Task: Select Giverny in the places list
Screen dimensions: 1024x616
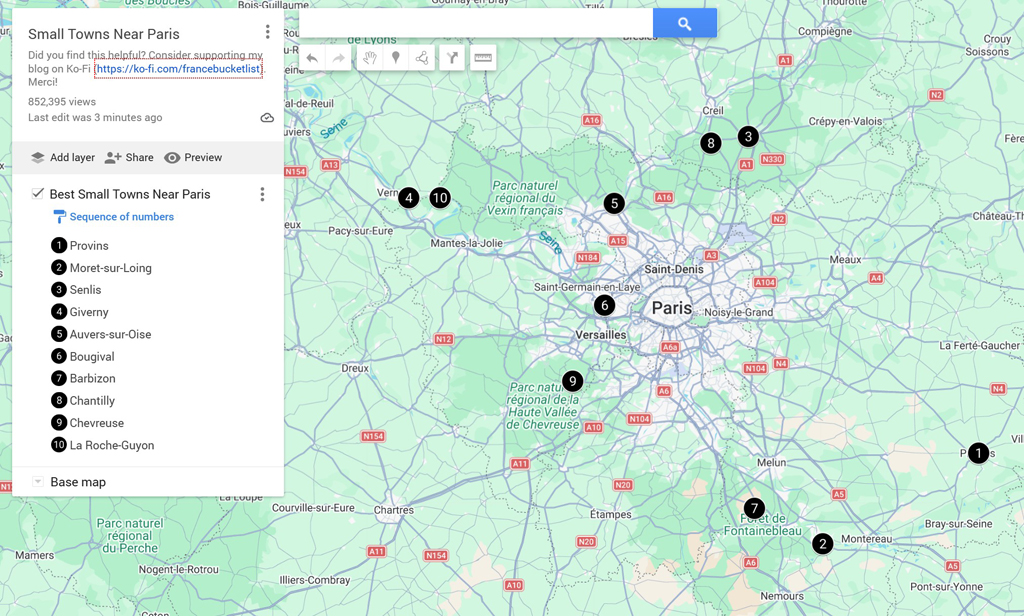Action: pos(89,312)
